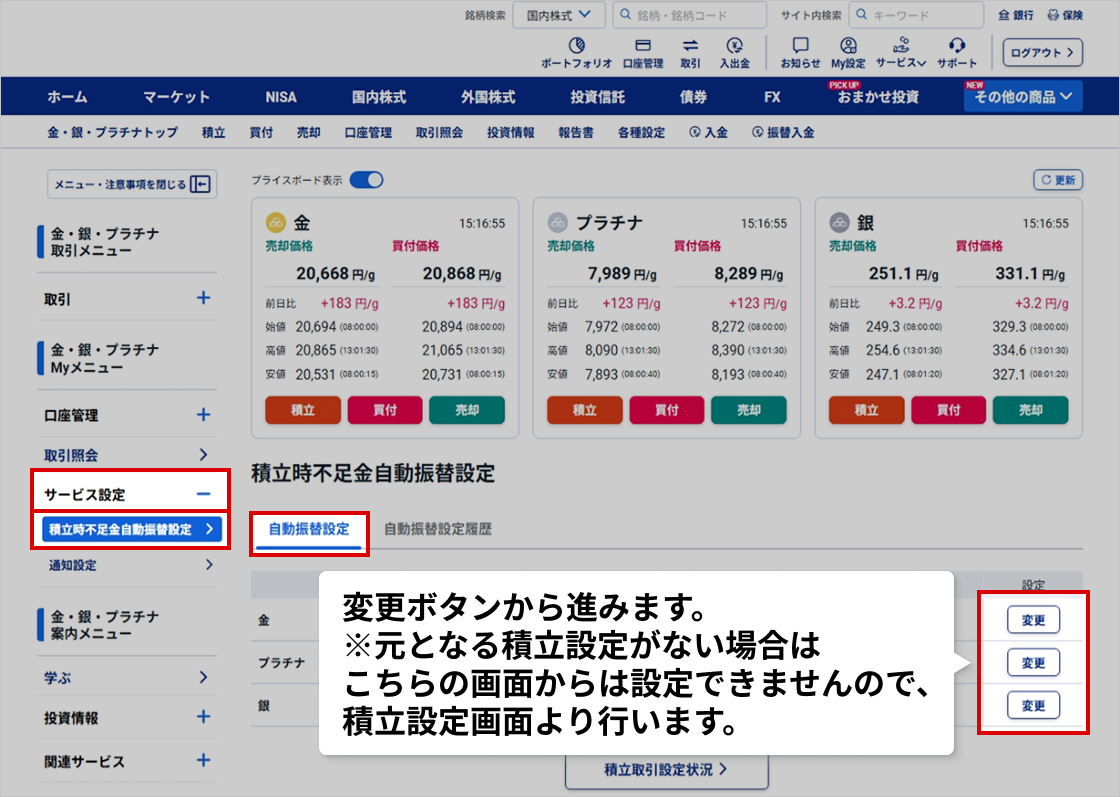Image resolution: width=1120 pixels, height=797 pixels.
Task: Click the サポート headset icon
Action: click(957, 46)
